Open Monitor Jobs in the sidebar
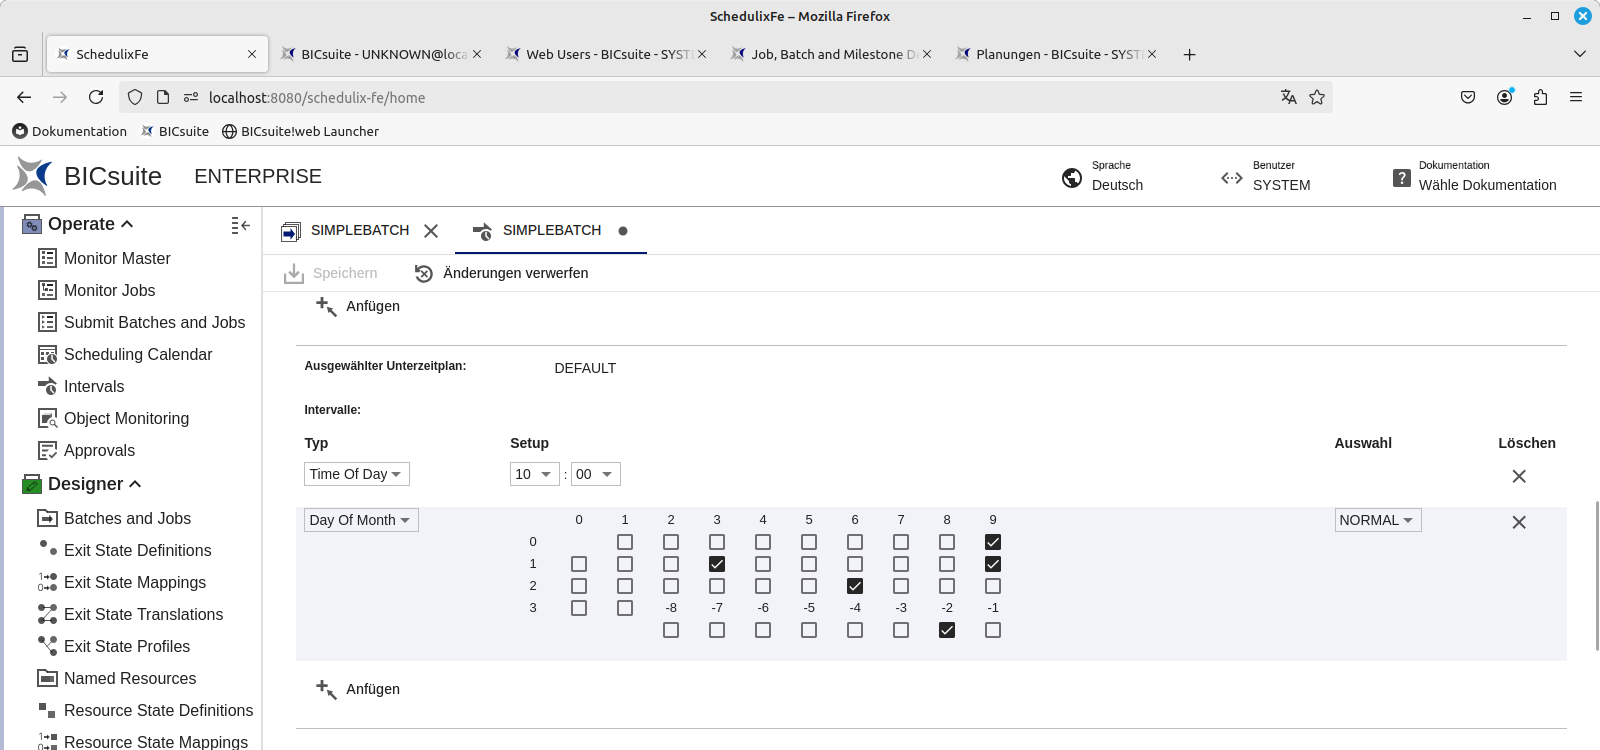The height and width of the screenshot is (750, 1600). pos(109,290)
